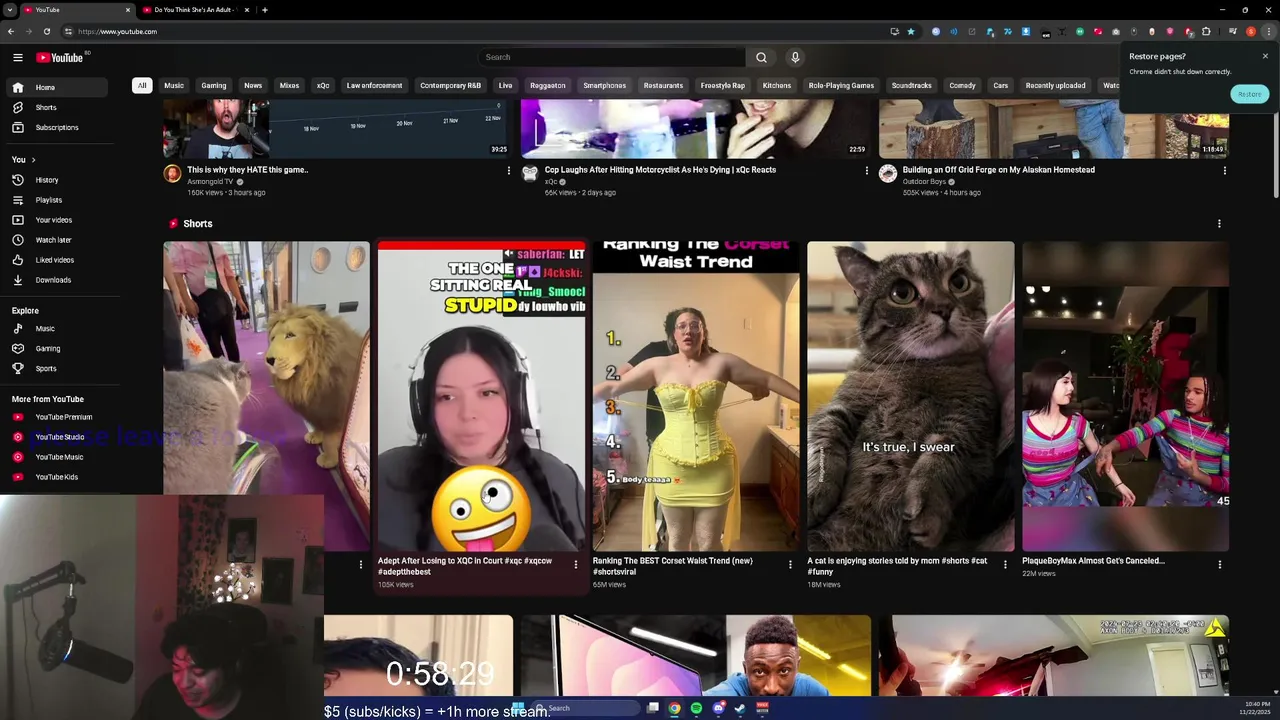
Task: Open options for Corset Waist Trend short
Action: pyautogui.click(x=790, y=565)
